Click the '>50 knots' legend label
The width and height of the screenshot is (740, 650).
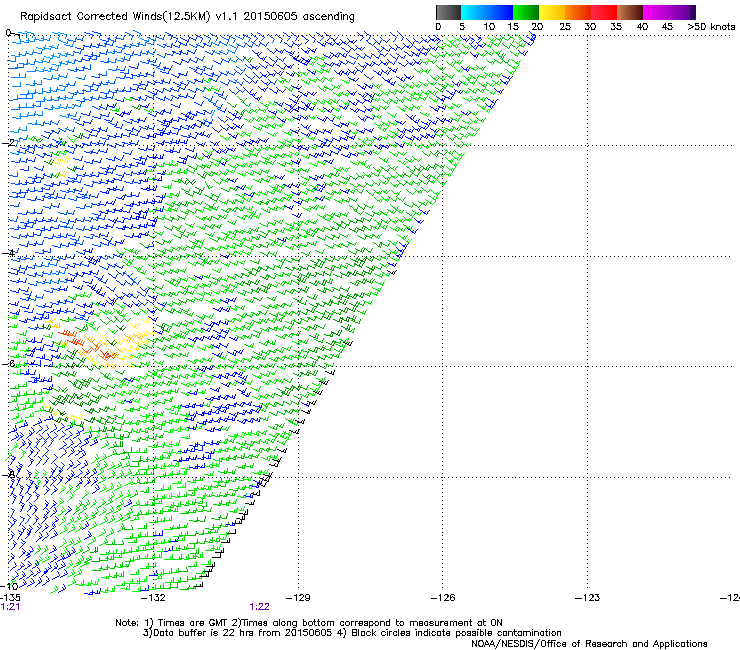click(x=711, y=27)
